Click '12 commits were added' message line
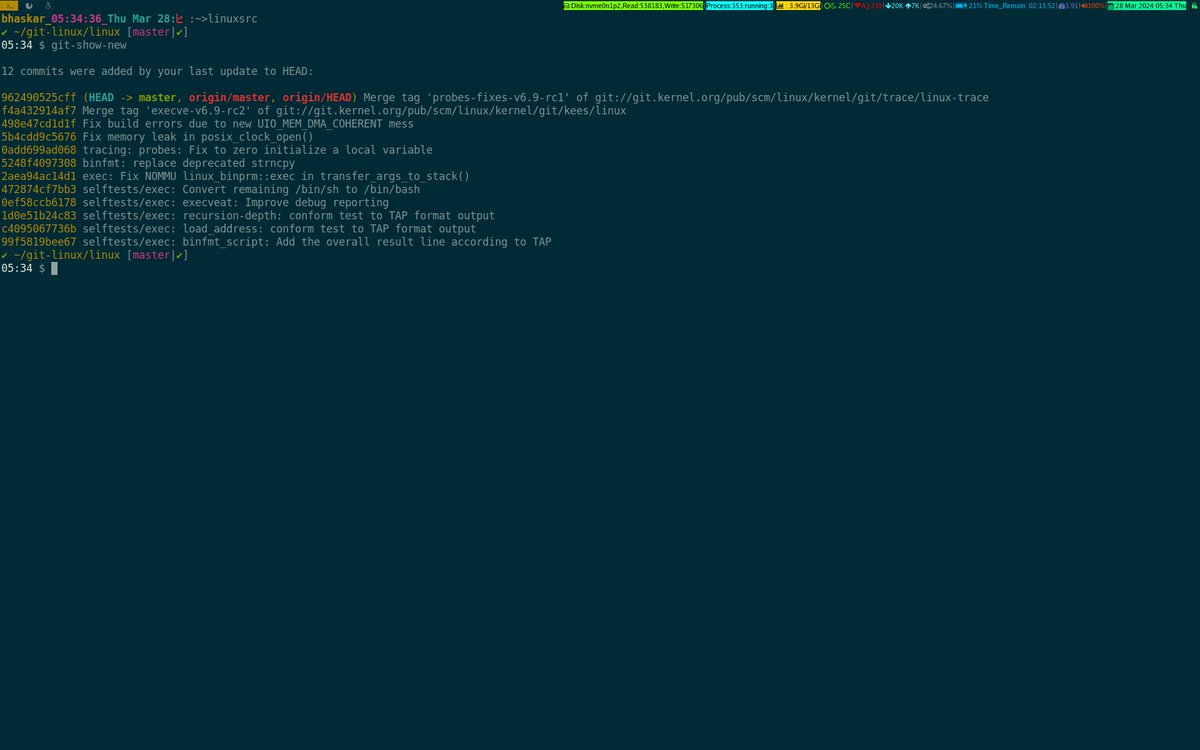Viewport: 1200px width, 750px height. pos(157,71)
